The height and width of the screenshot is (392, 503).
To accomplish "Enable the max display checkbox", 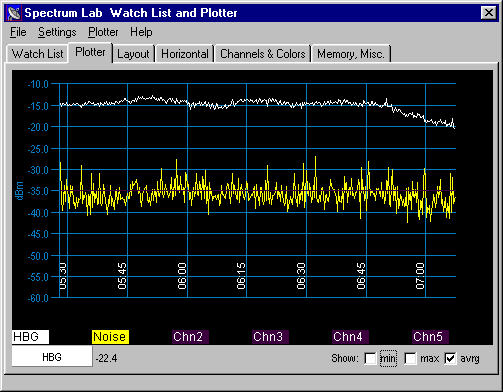I will point(410,359).
